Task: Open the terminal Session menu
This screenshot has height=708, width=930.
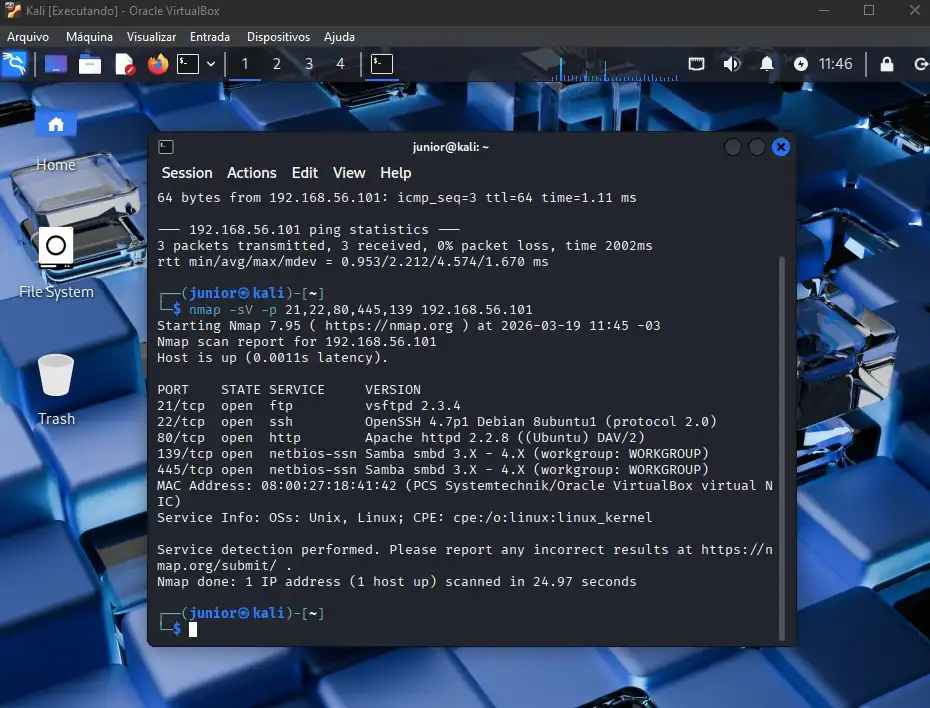Action: coord(187,173)
